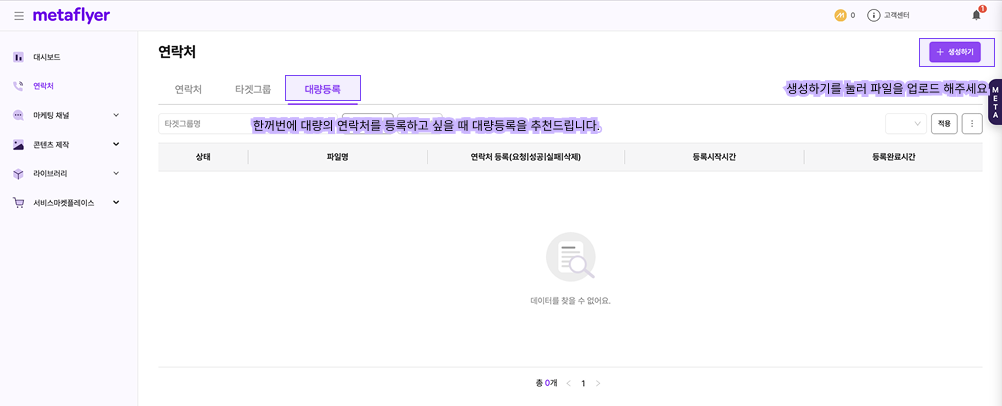The width and height of the screenshot is (1002, 406).
Task: Expand the 라이브러리 menu chevron
Action: [x=116, y=173]
